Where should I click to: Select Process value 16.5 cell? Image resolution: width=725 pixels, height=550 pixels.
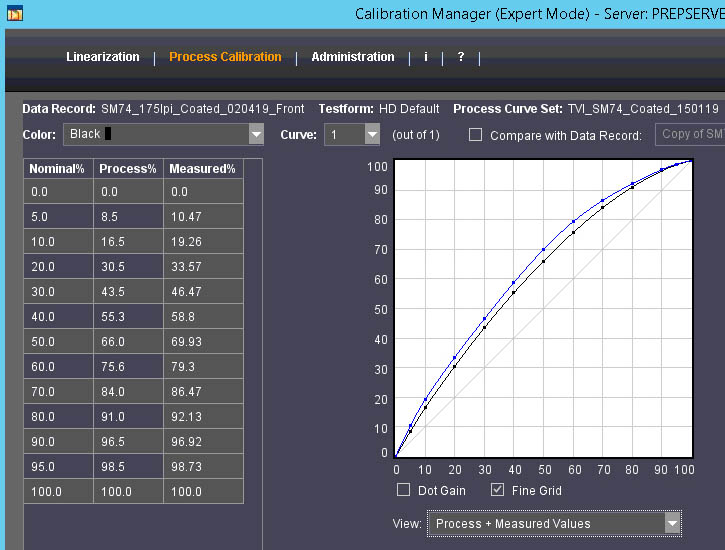click(128, 241)
